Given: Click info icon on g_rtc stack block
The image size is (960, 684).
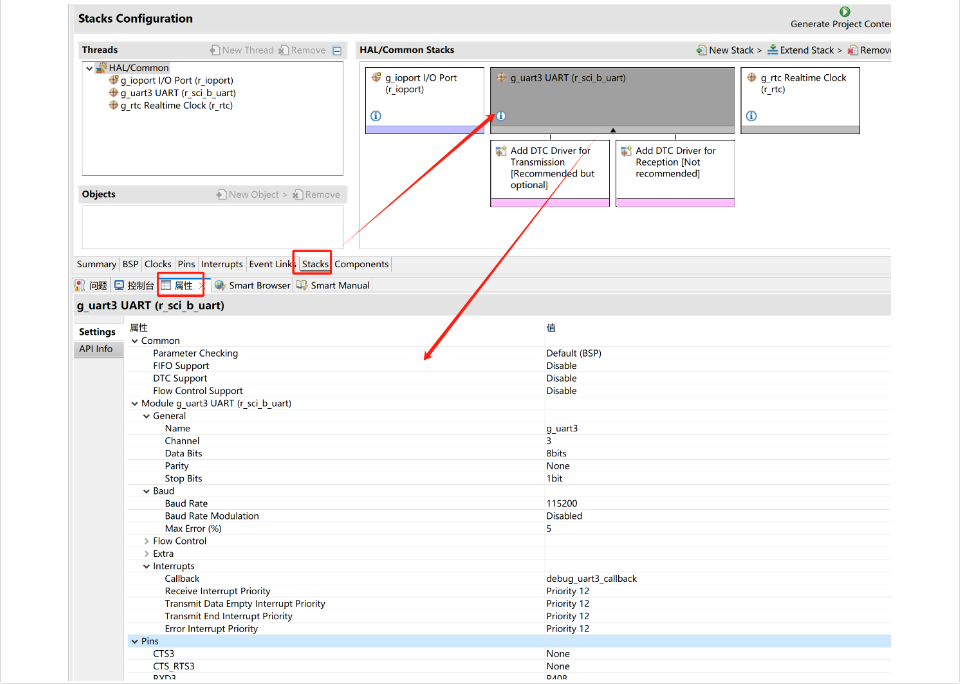Looking at the screenshot, I should [751, 116].
